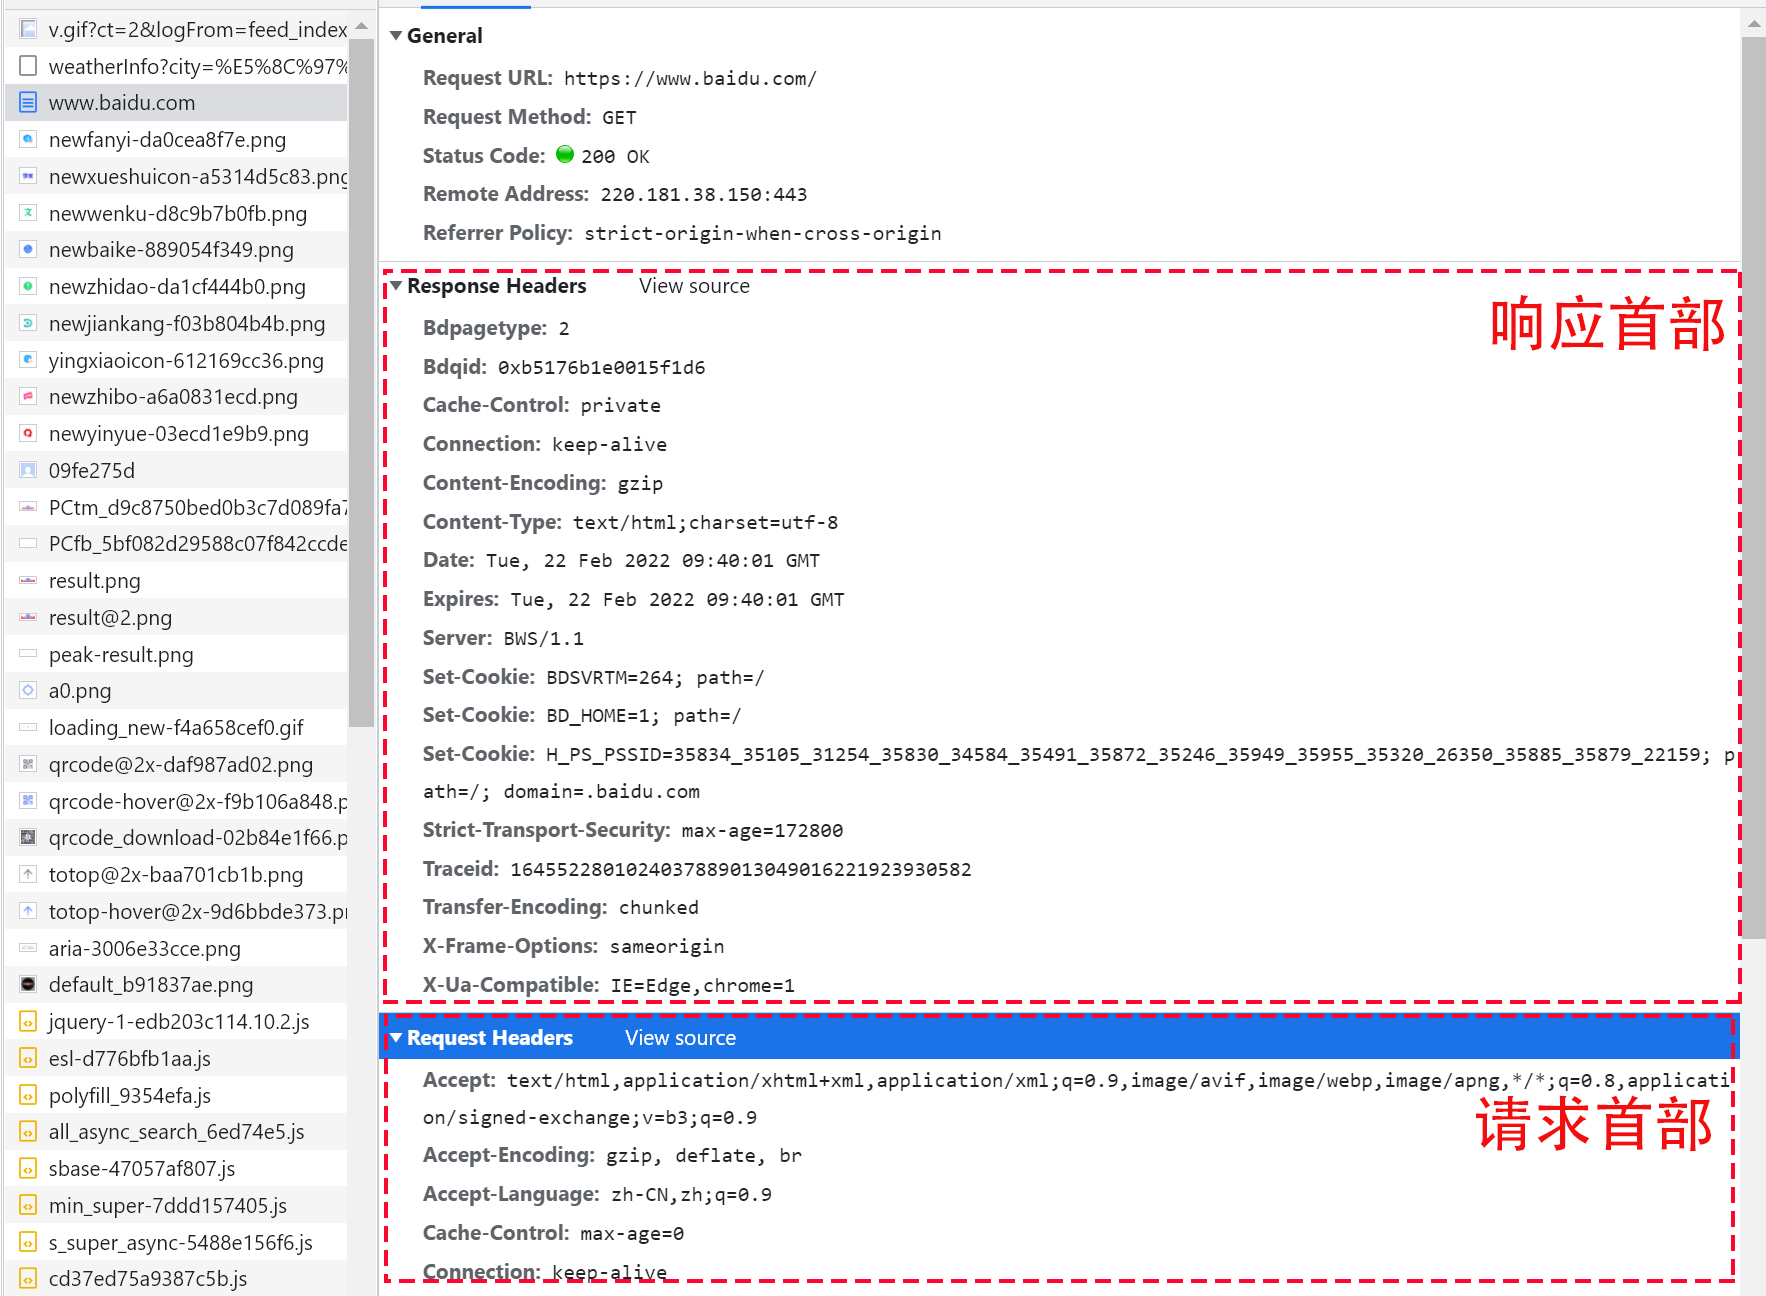Click the newxueshuicon-a5314d5c83 image icon
Image resolution: width=1766 pixels, height=1296 pixels.
pyautogui.click(x=28, y=176)
